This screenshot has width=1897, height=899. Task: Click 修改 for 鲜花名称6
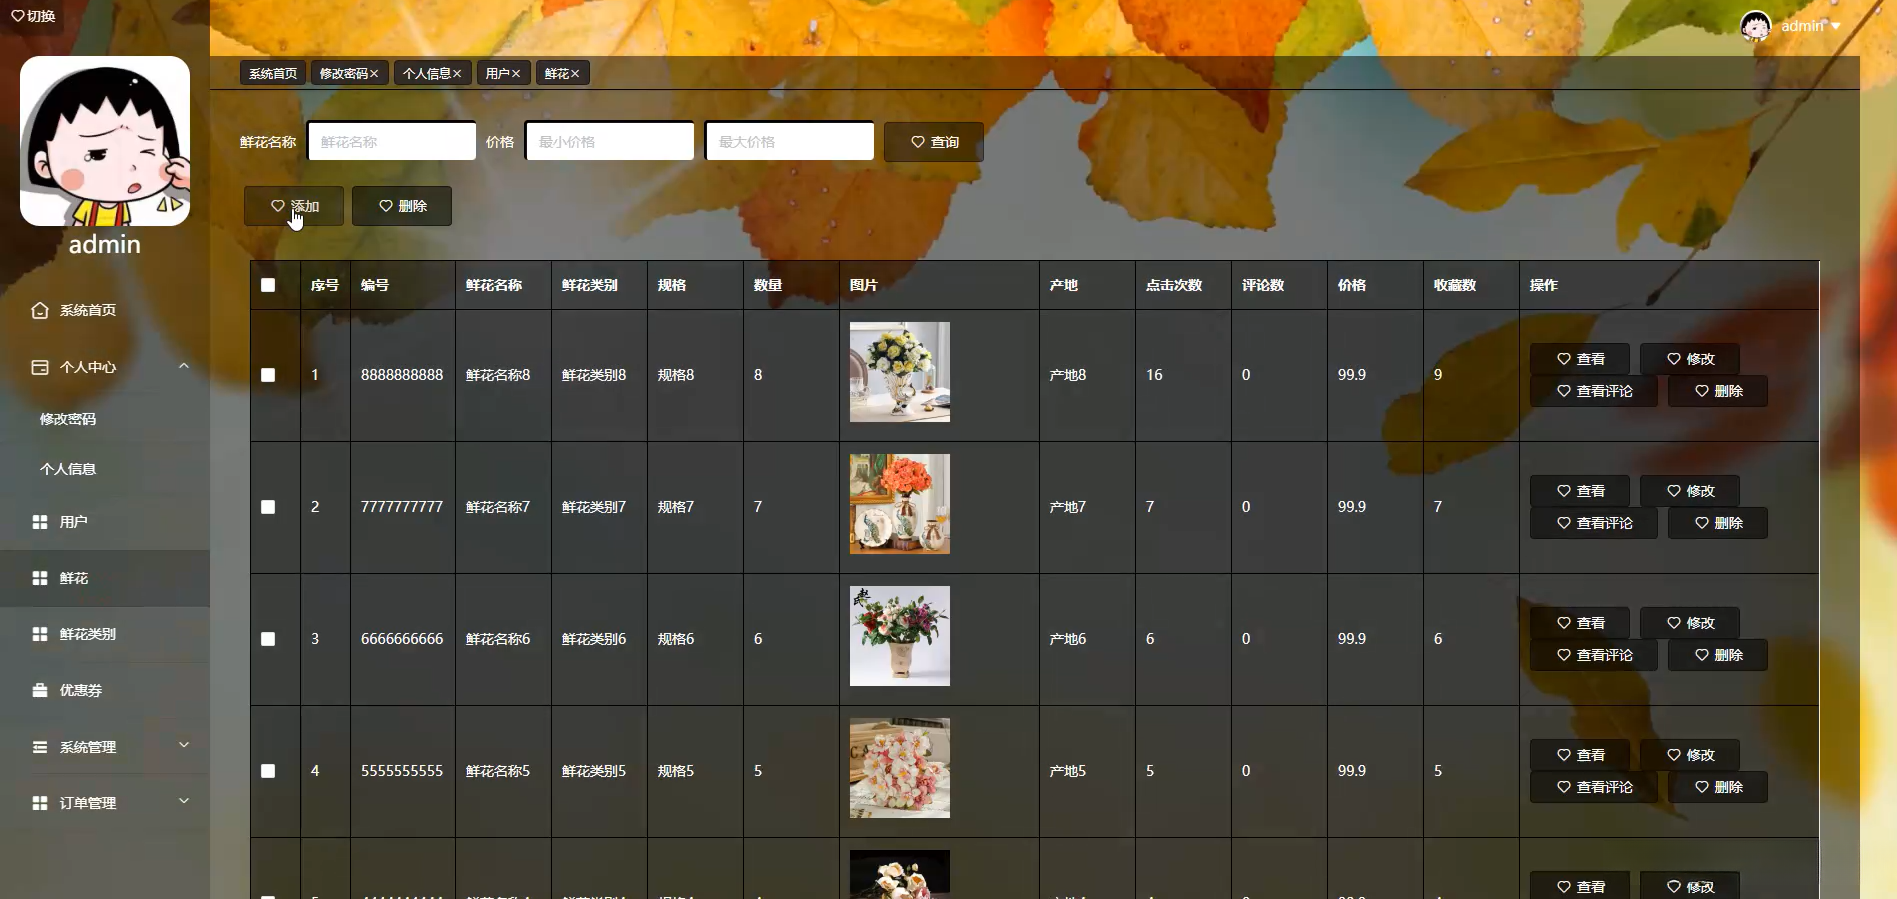(1690, 623)
